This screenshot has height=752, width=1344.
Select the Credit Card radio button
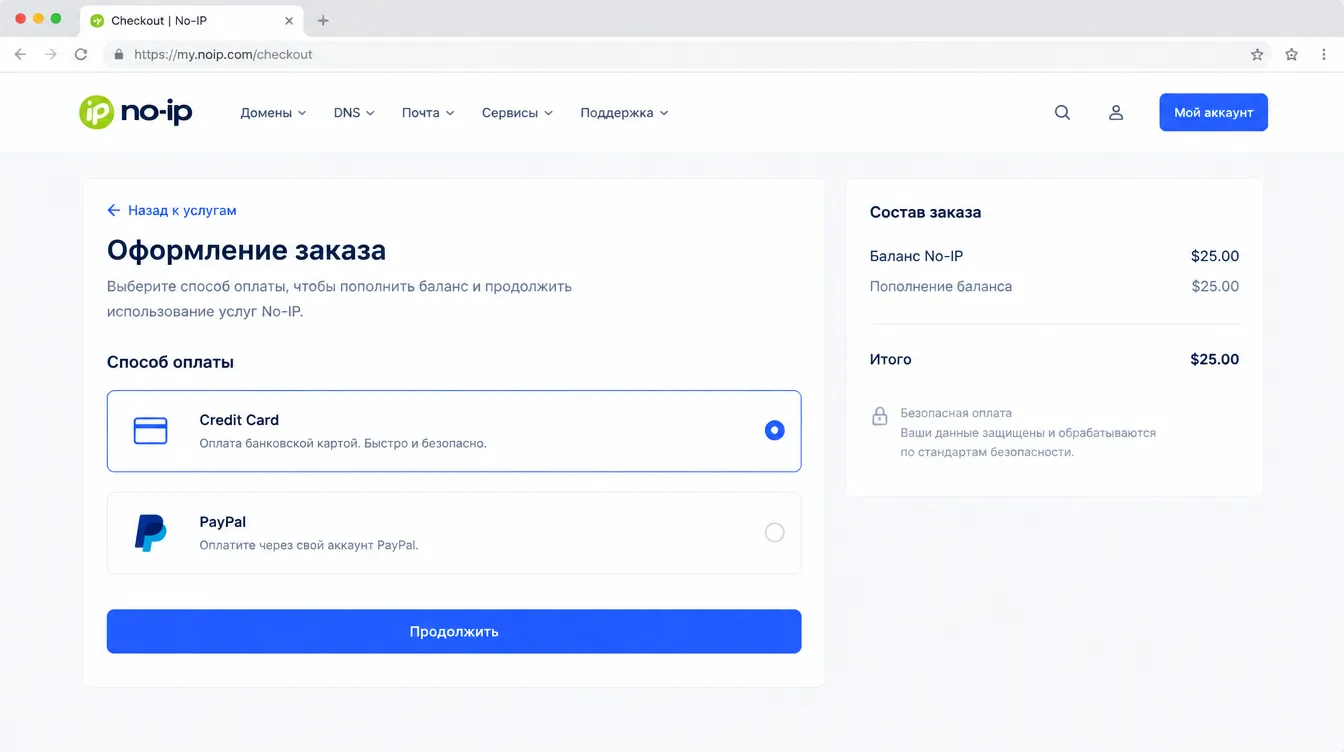pos(774,431)
